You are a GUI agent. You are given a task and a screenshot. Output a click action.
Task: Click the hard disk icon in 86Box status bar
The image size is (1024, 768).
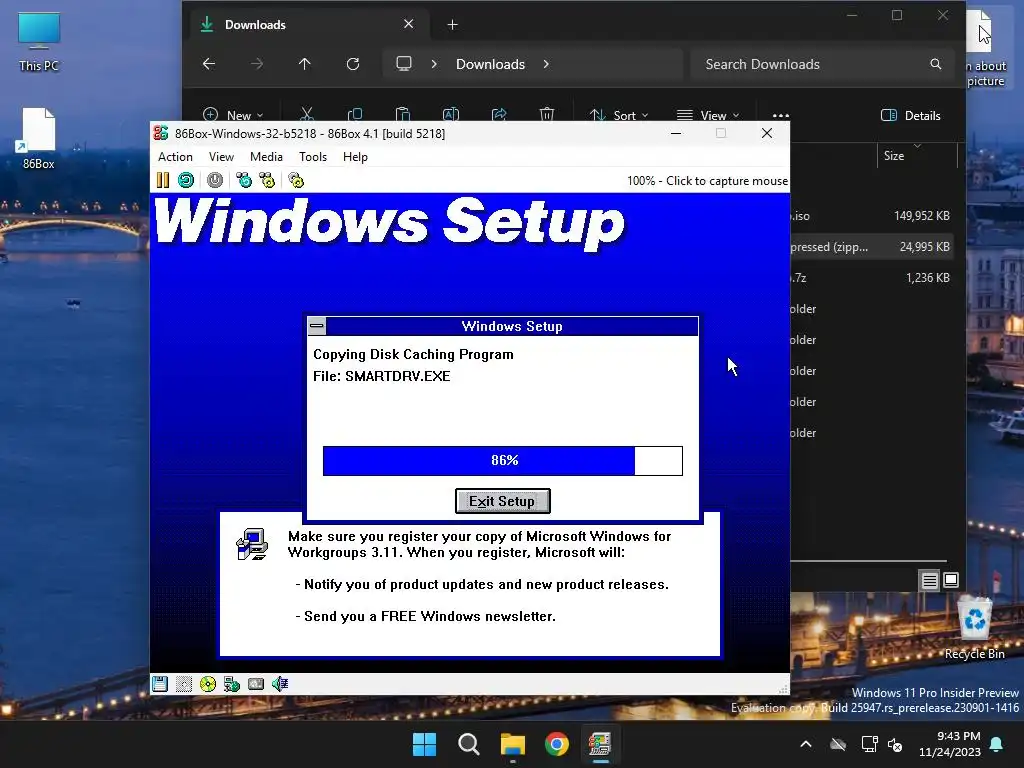(256, 684)
